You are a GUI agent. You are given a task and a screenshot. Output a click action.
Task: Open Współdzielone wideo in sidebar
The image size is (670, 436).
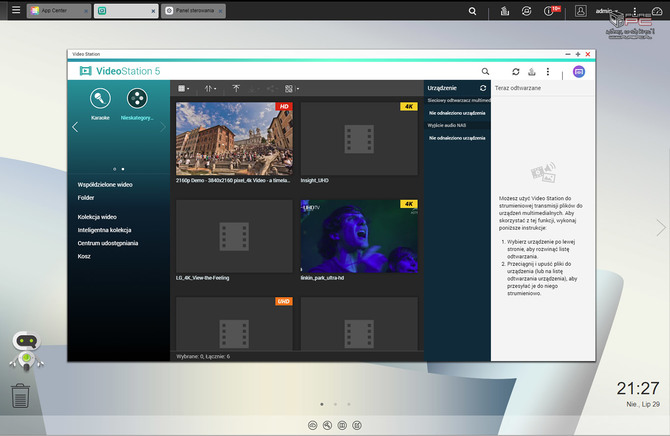click(x=105, y=185)
